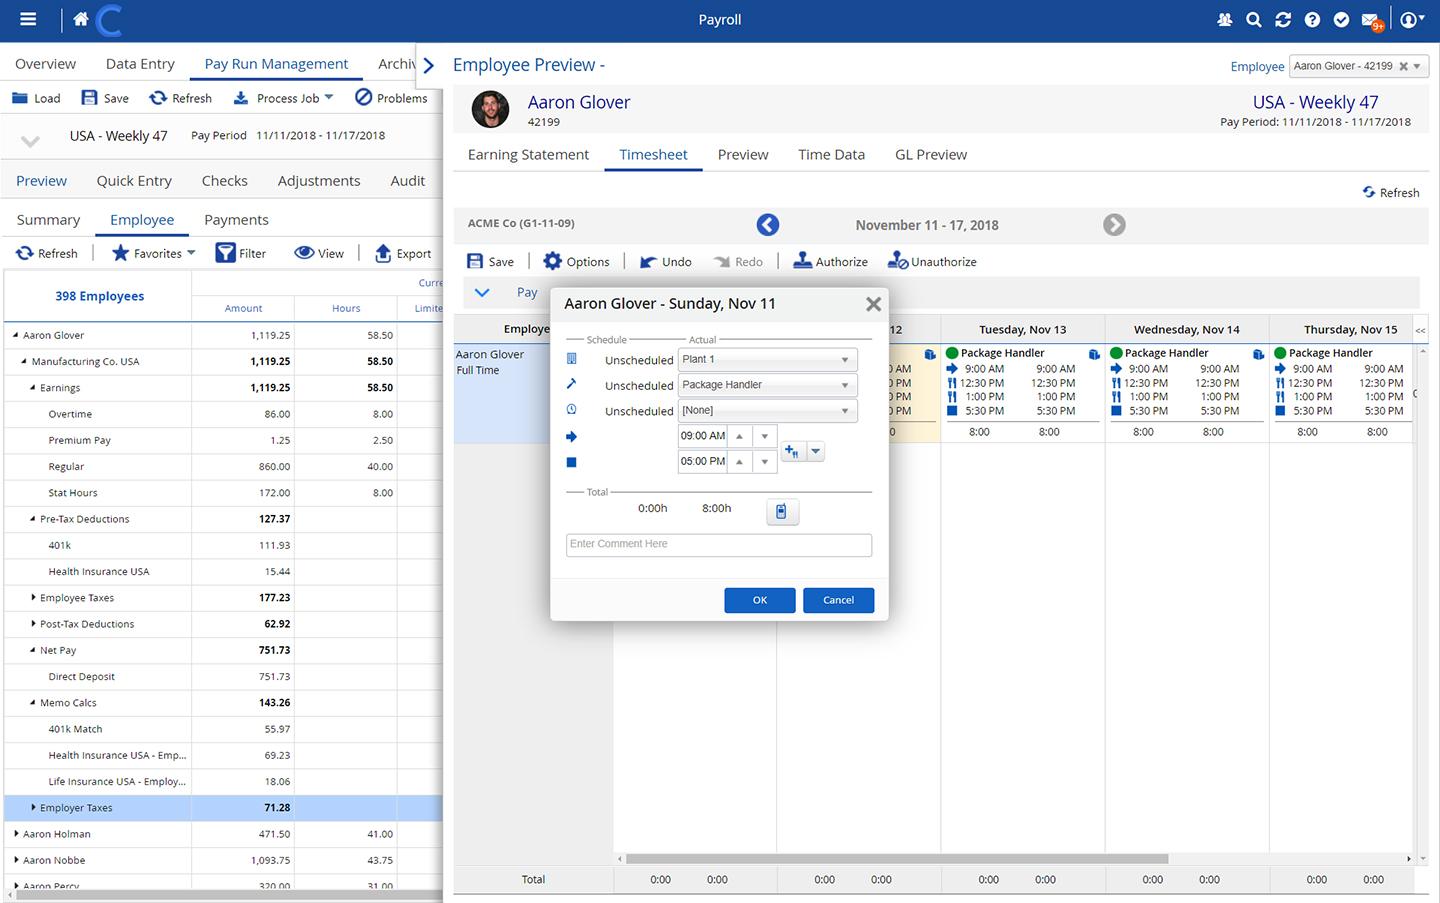Screen dimensions: 1440x903
Task: Open the Quick Entry tab
Action: 134,181
